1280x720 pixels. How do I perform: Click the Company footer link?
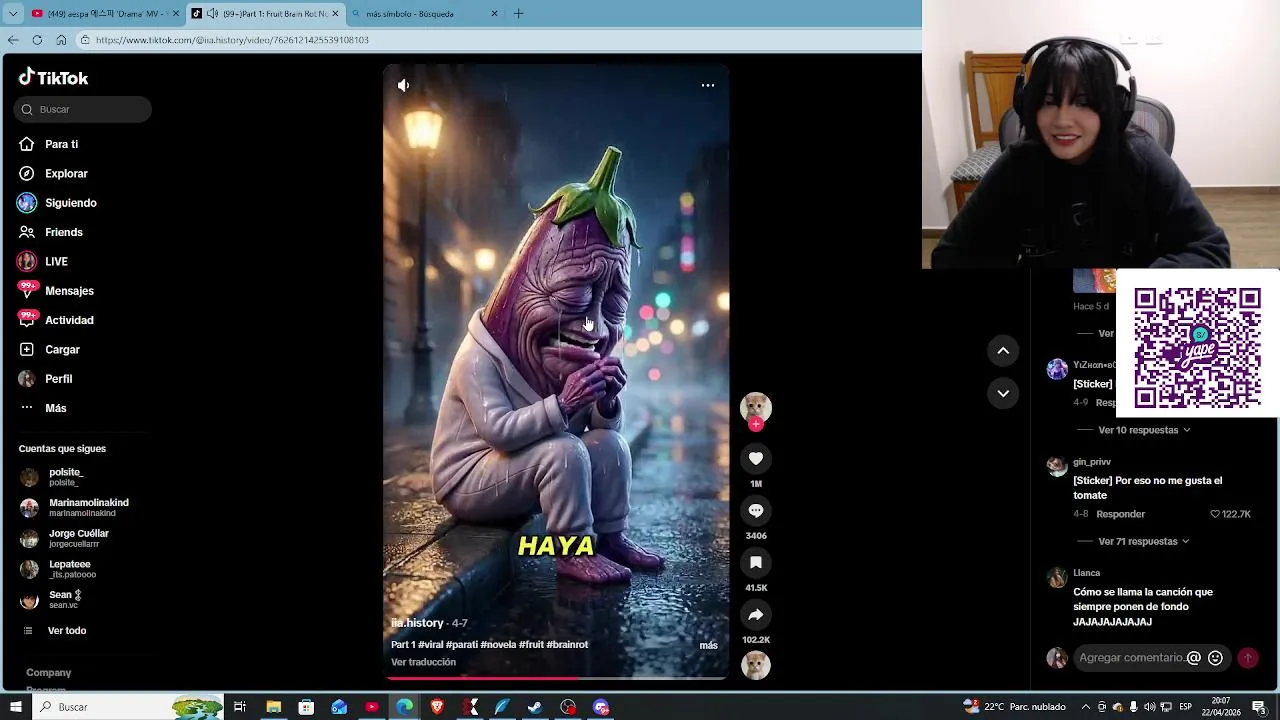click(x=48, y=673)
